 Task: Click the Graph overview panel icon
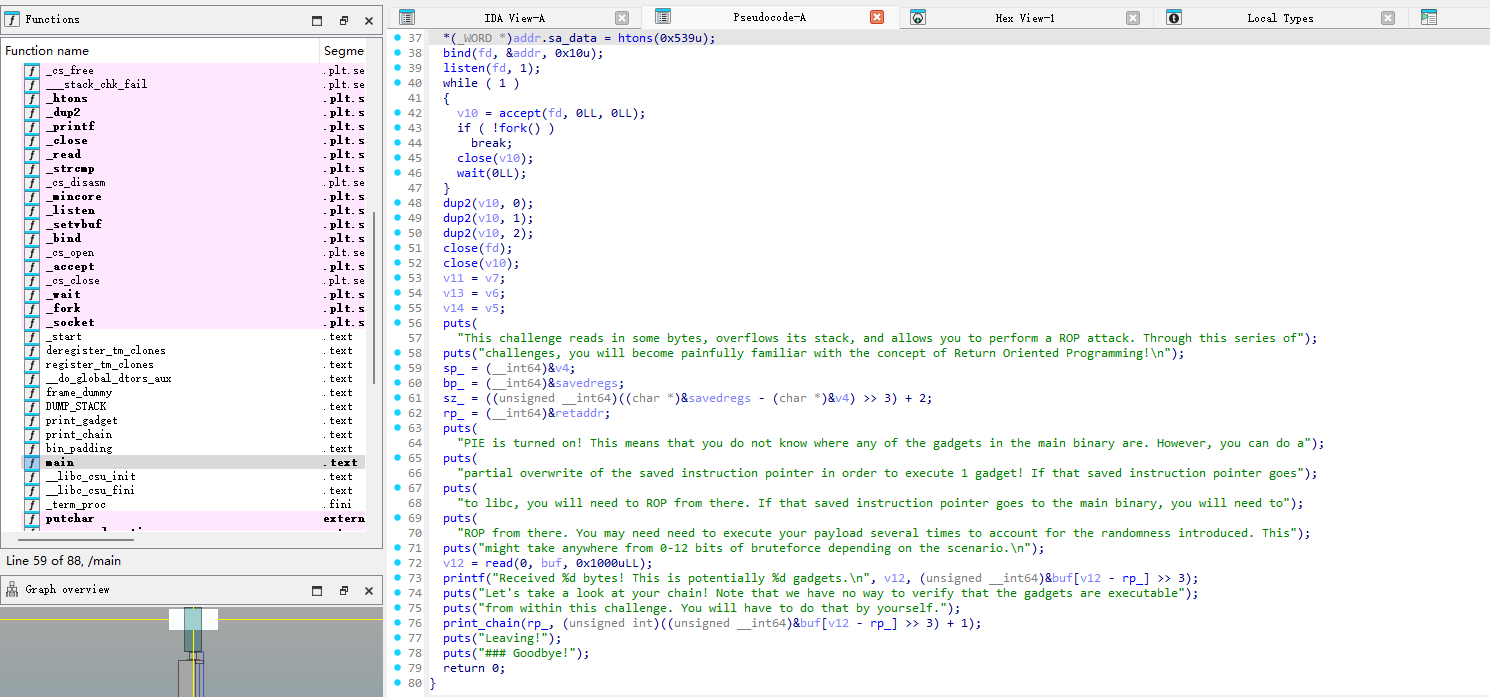pos(12,590)
